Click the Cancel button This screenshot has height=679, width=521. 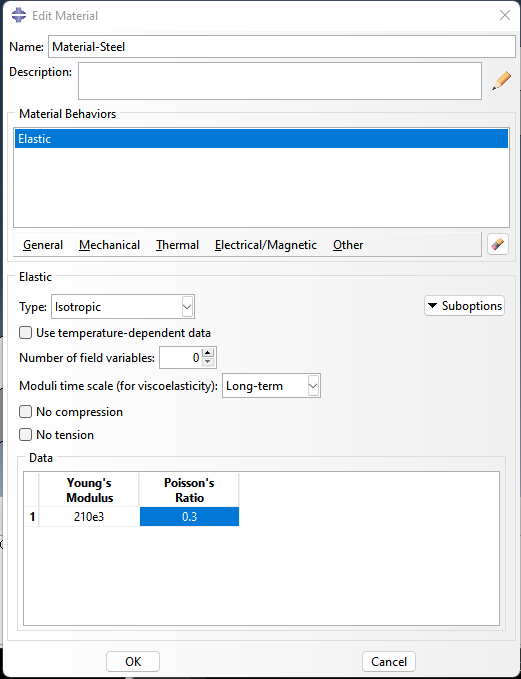(388, 661)
